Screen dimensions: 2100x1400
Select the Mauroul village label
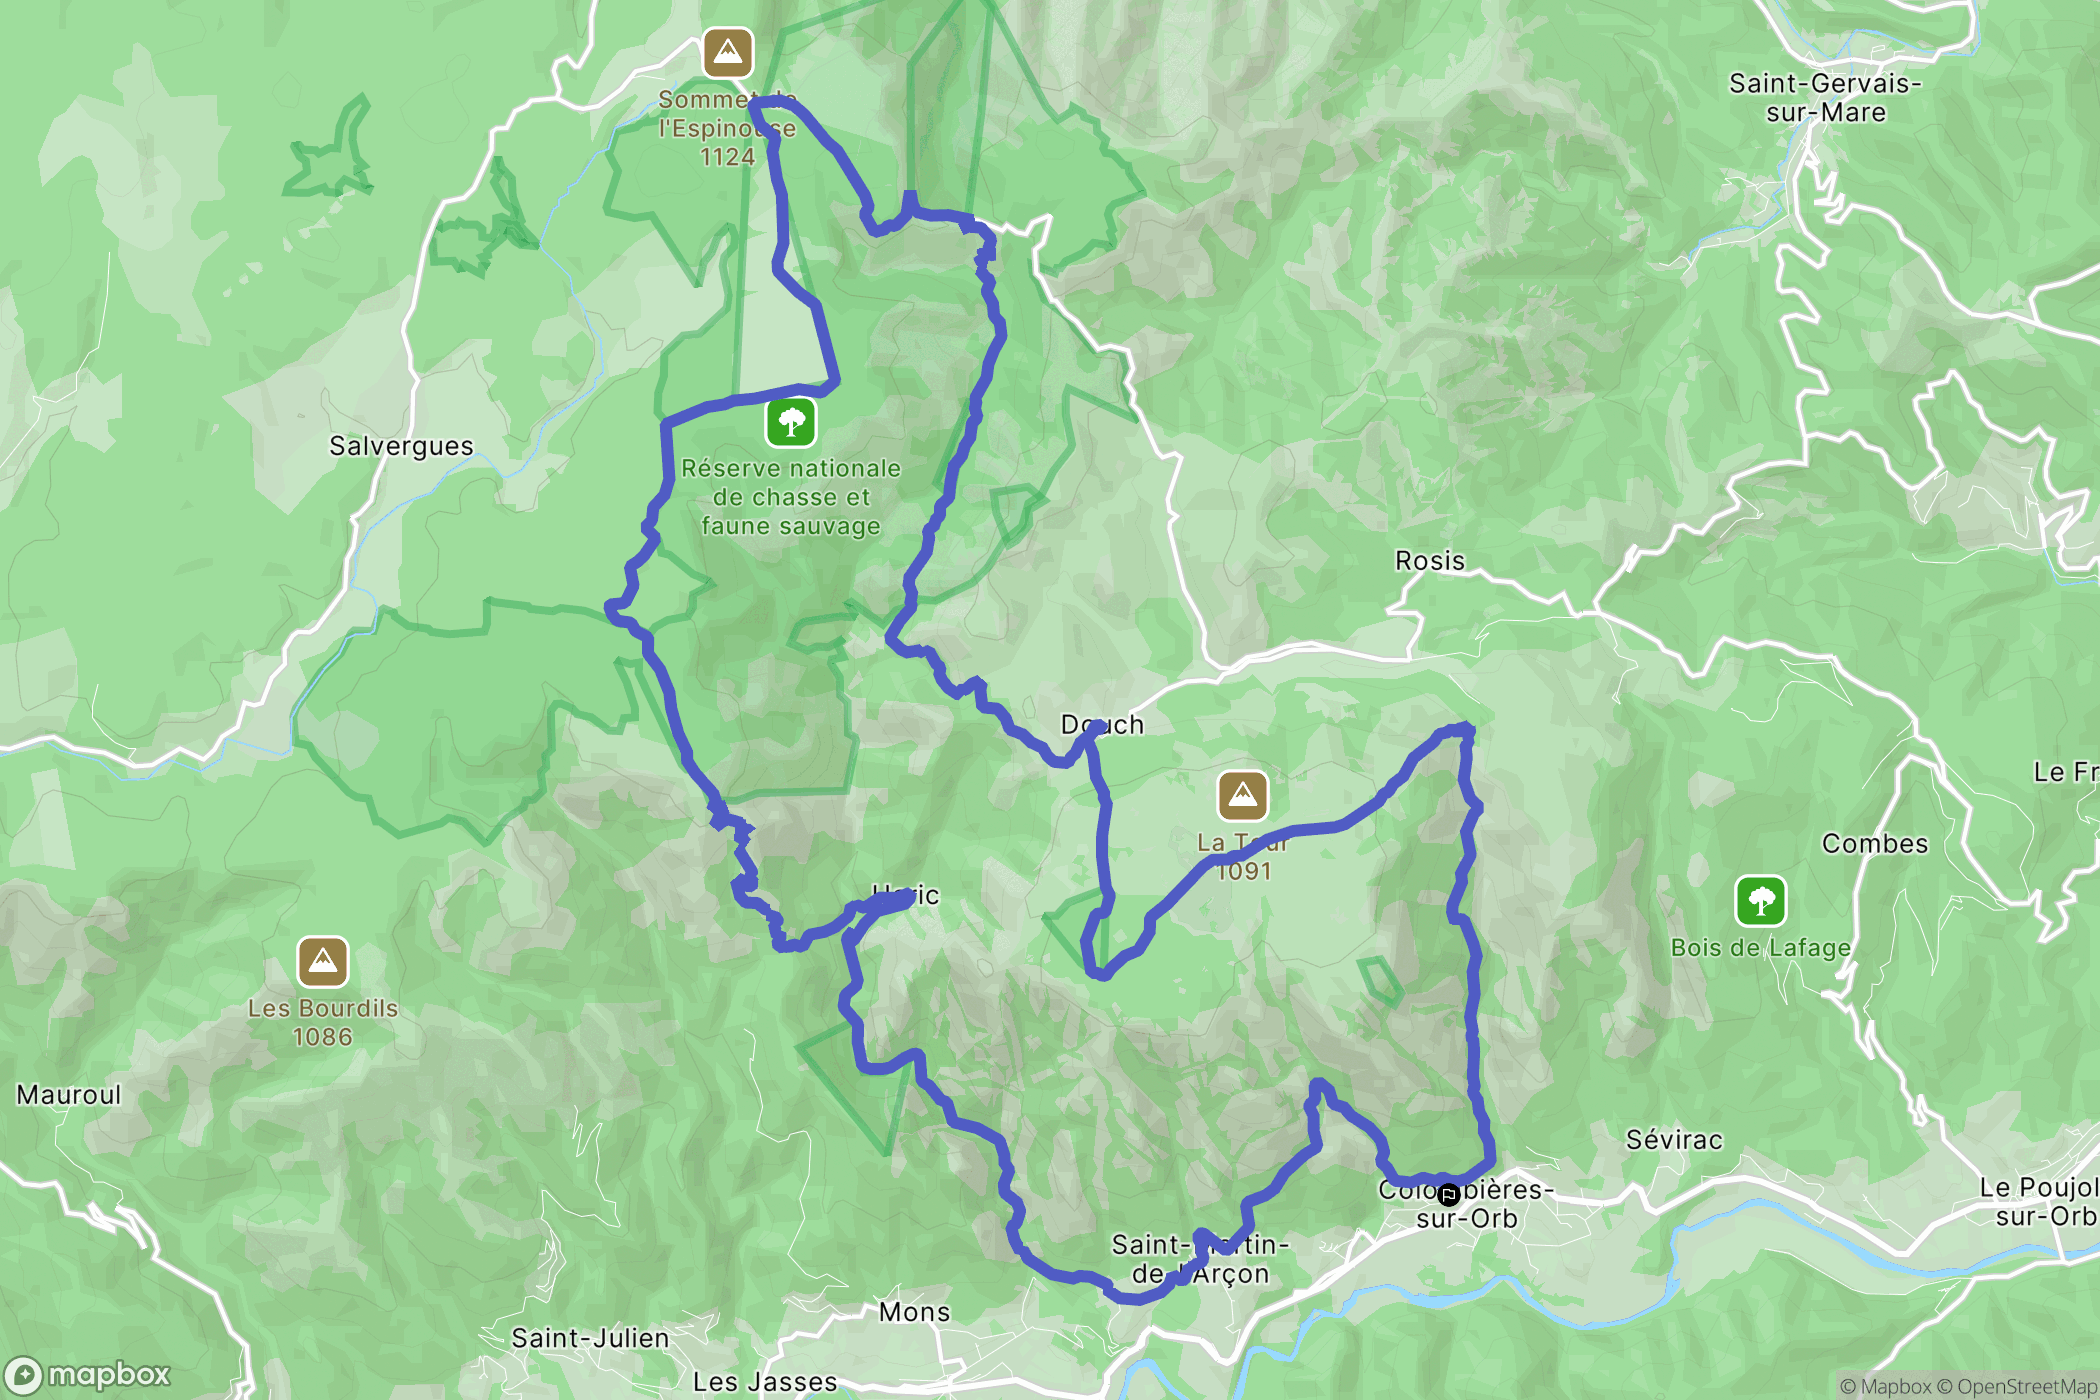click(x=69, y=1095)
